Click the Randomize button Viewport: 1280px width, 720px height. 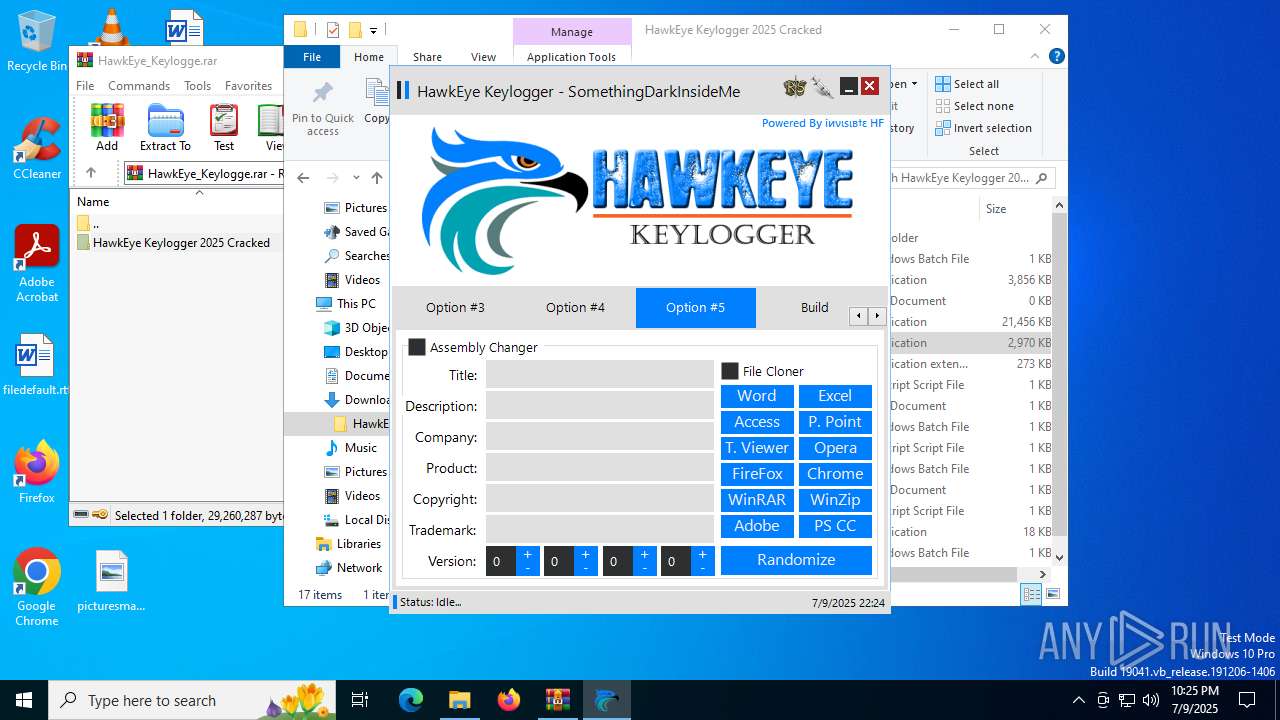(x=796, y=560)
